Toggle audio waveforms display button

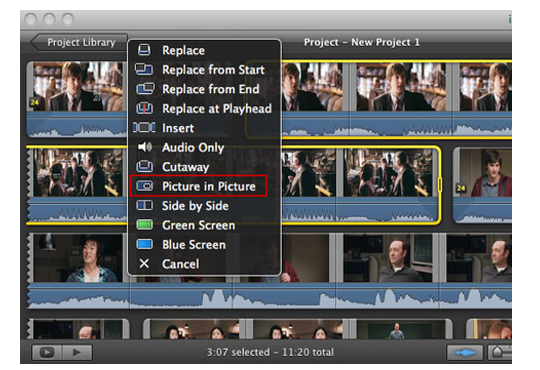(x=465, y=352)
